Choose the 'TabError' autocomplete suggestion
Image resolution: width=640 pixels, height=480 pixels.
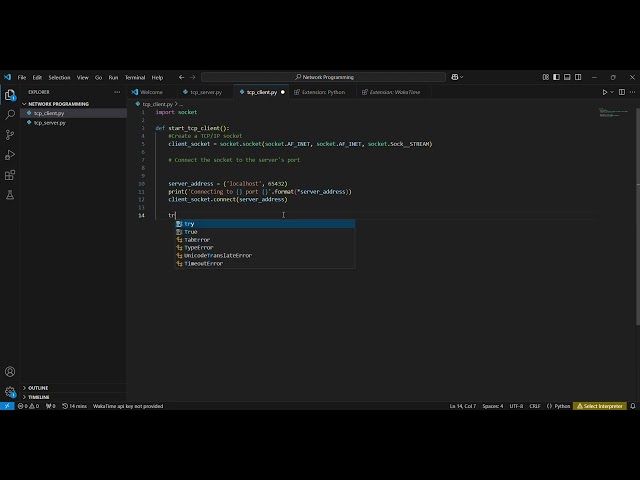(265, 240)
